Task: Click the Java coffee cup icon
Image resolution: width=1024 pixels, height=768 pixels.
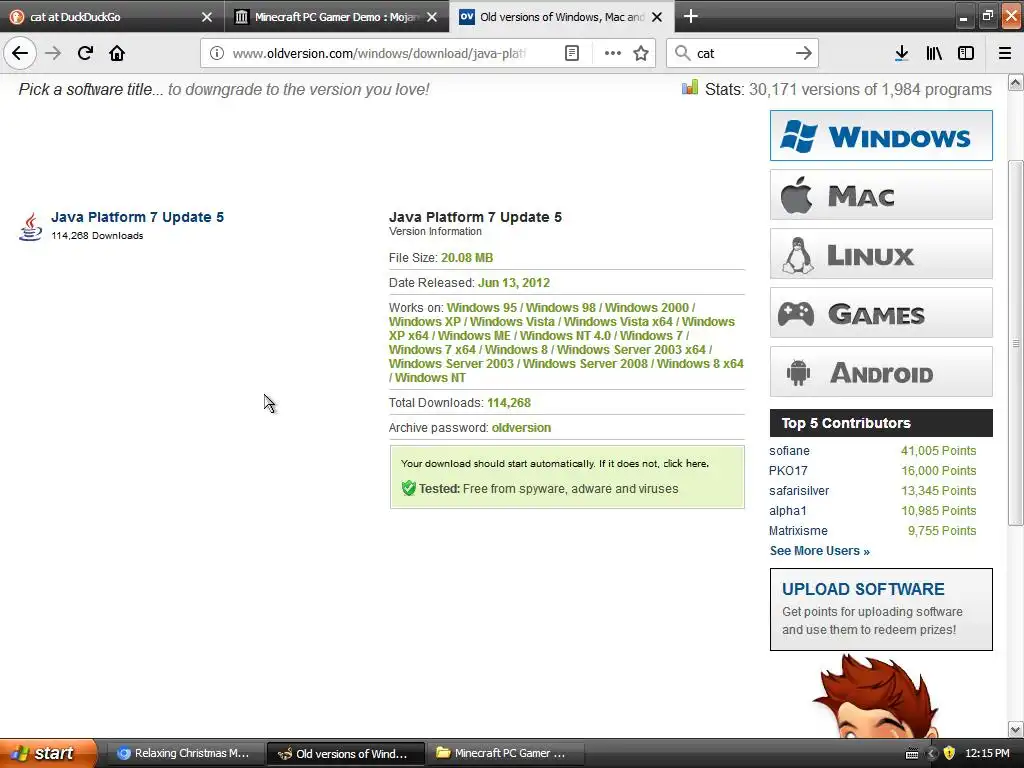Action: pyautogui.click(x=30, y=227)
